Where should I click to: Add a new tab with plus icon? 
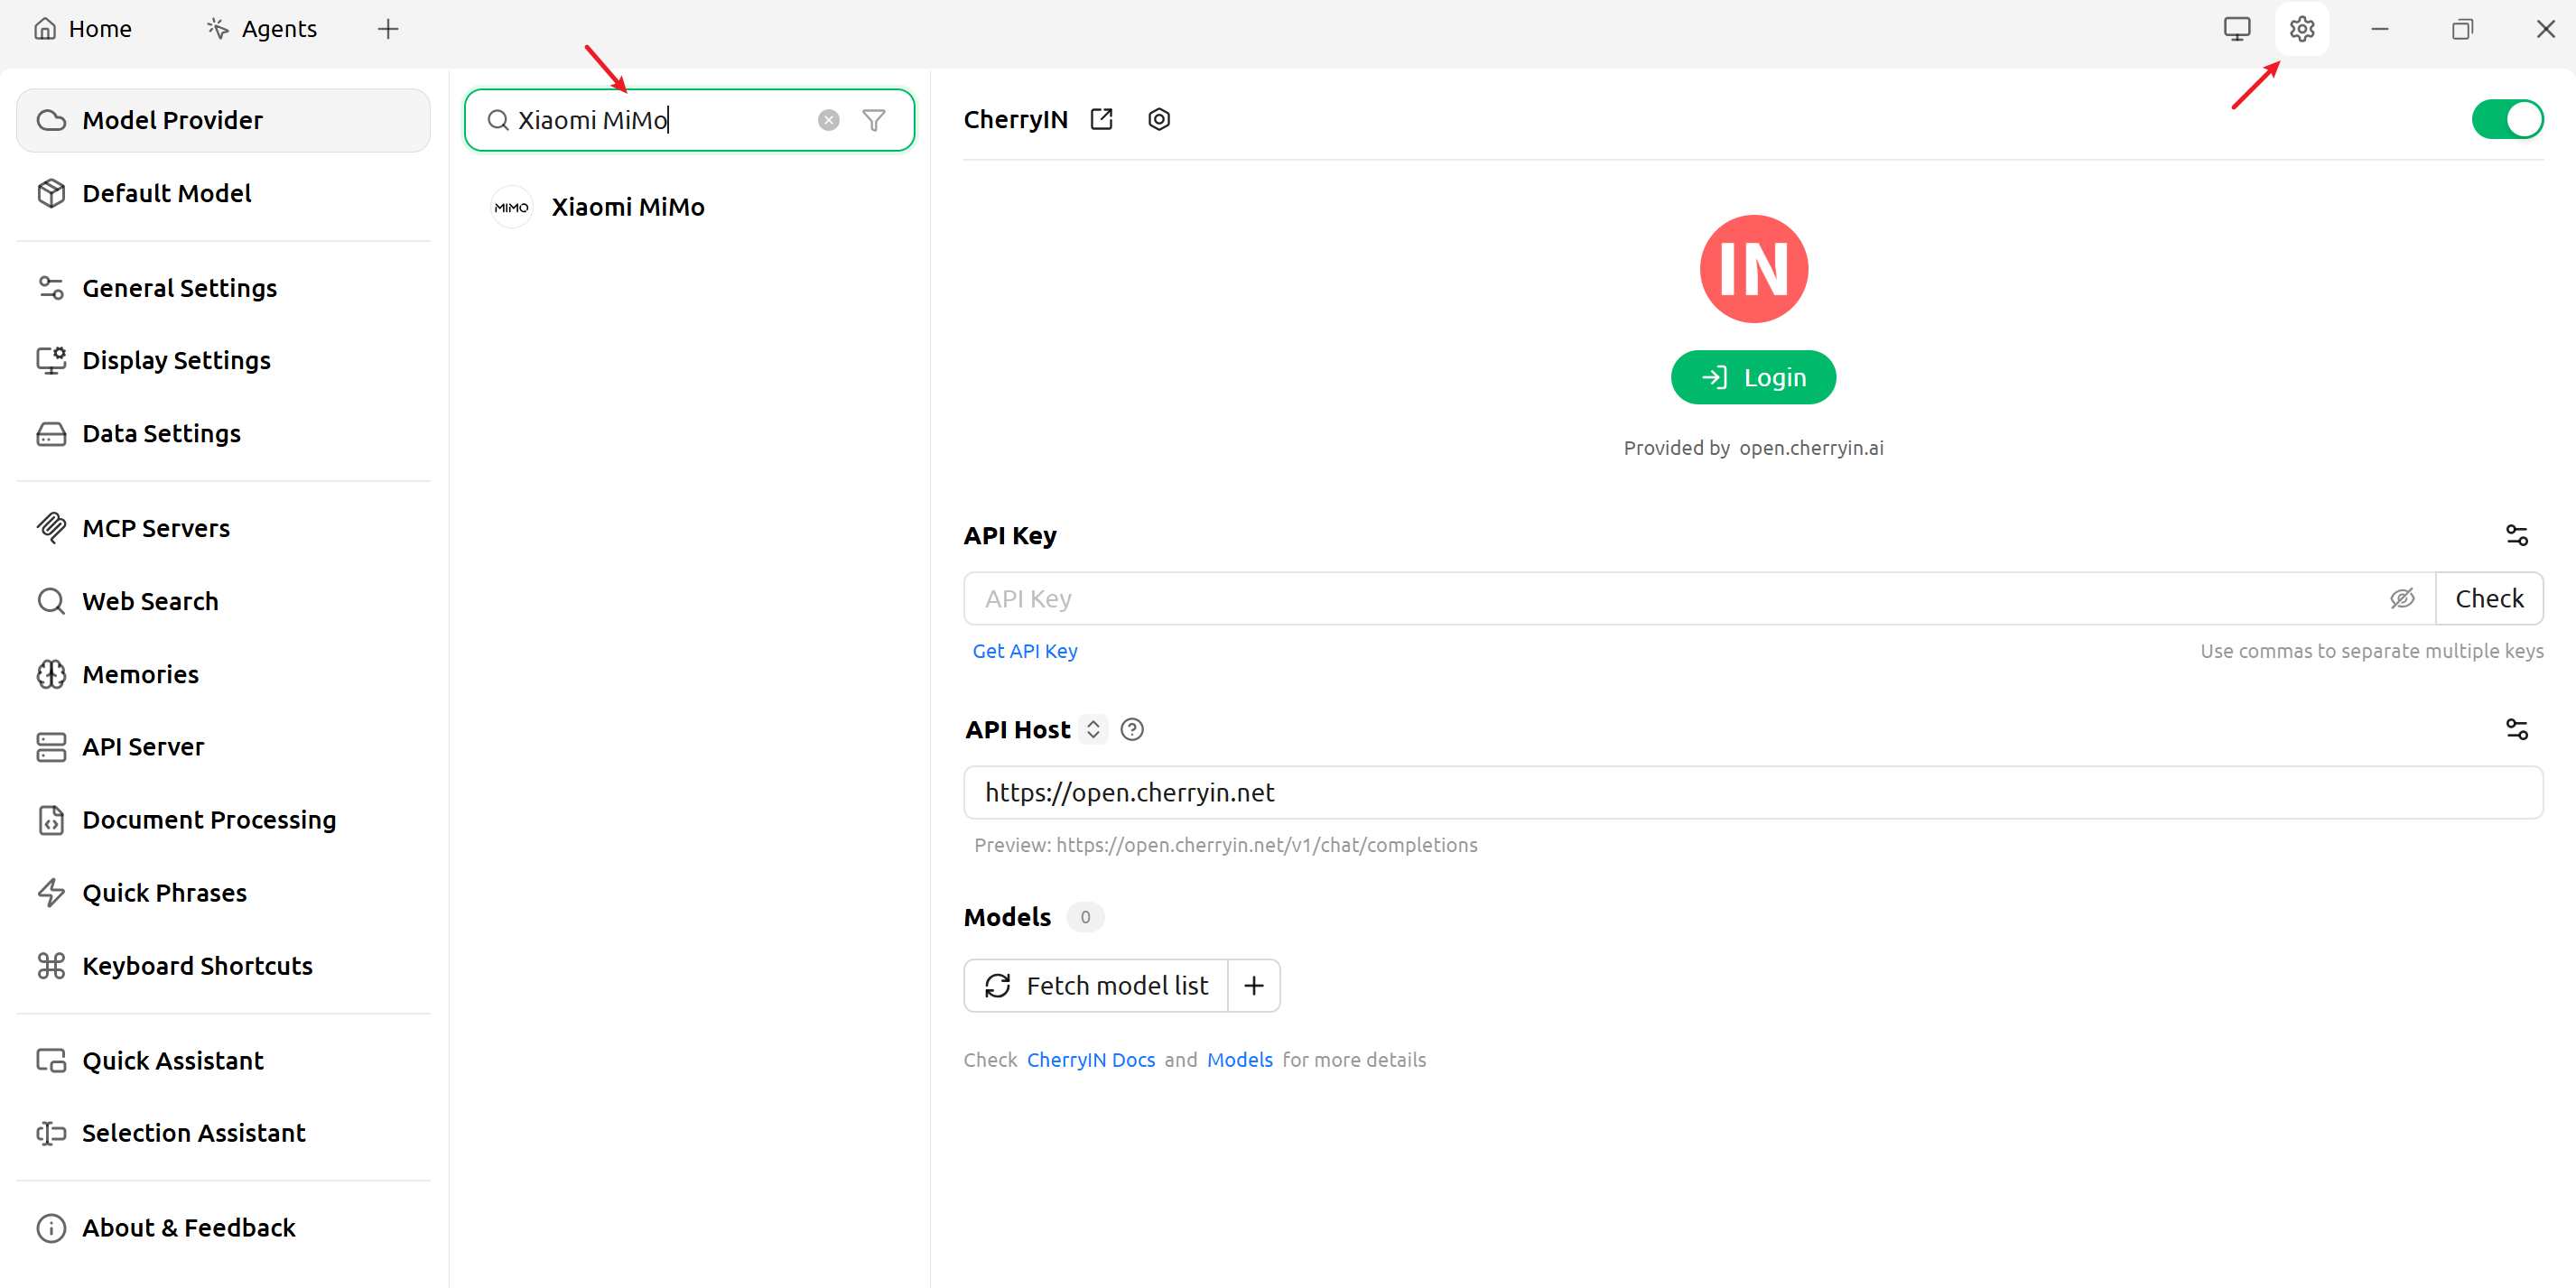point(388,29)
